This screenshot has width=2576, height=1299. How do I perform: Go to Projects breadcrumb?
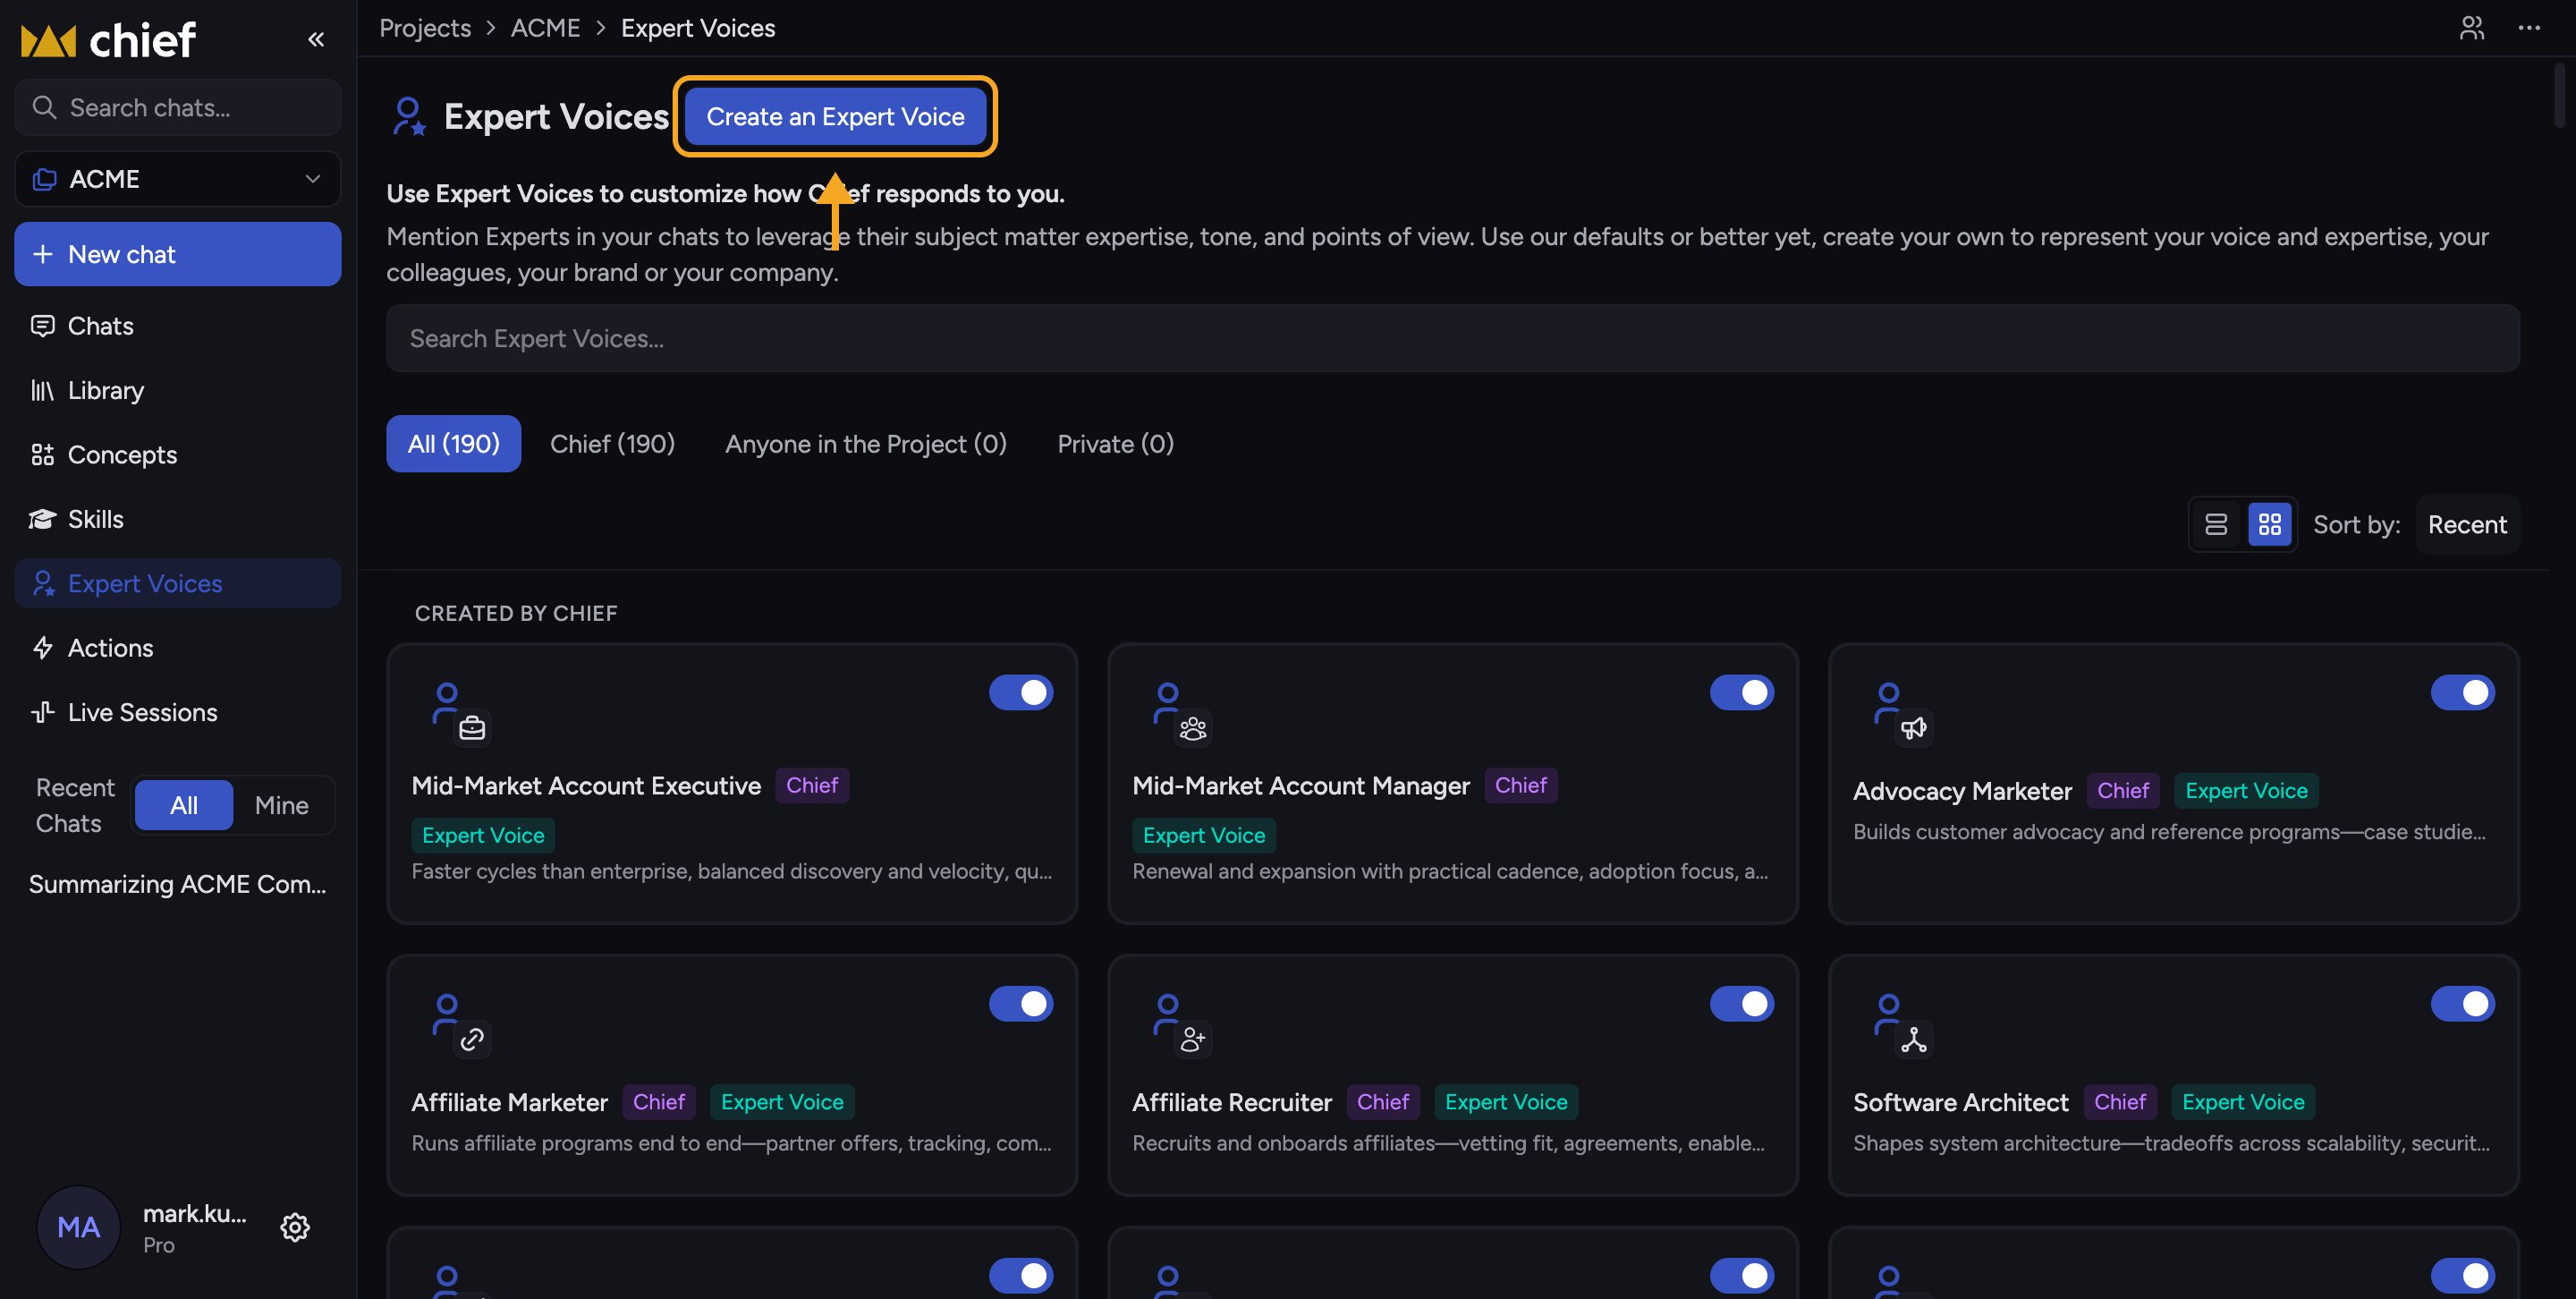pyautogui.click(x=425, y=28)
